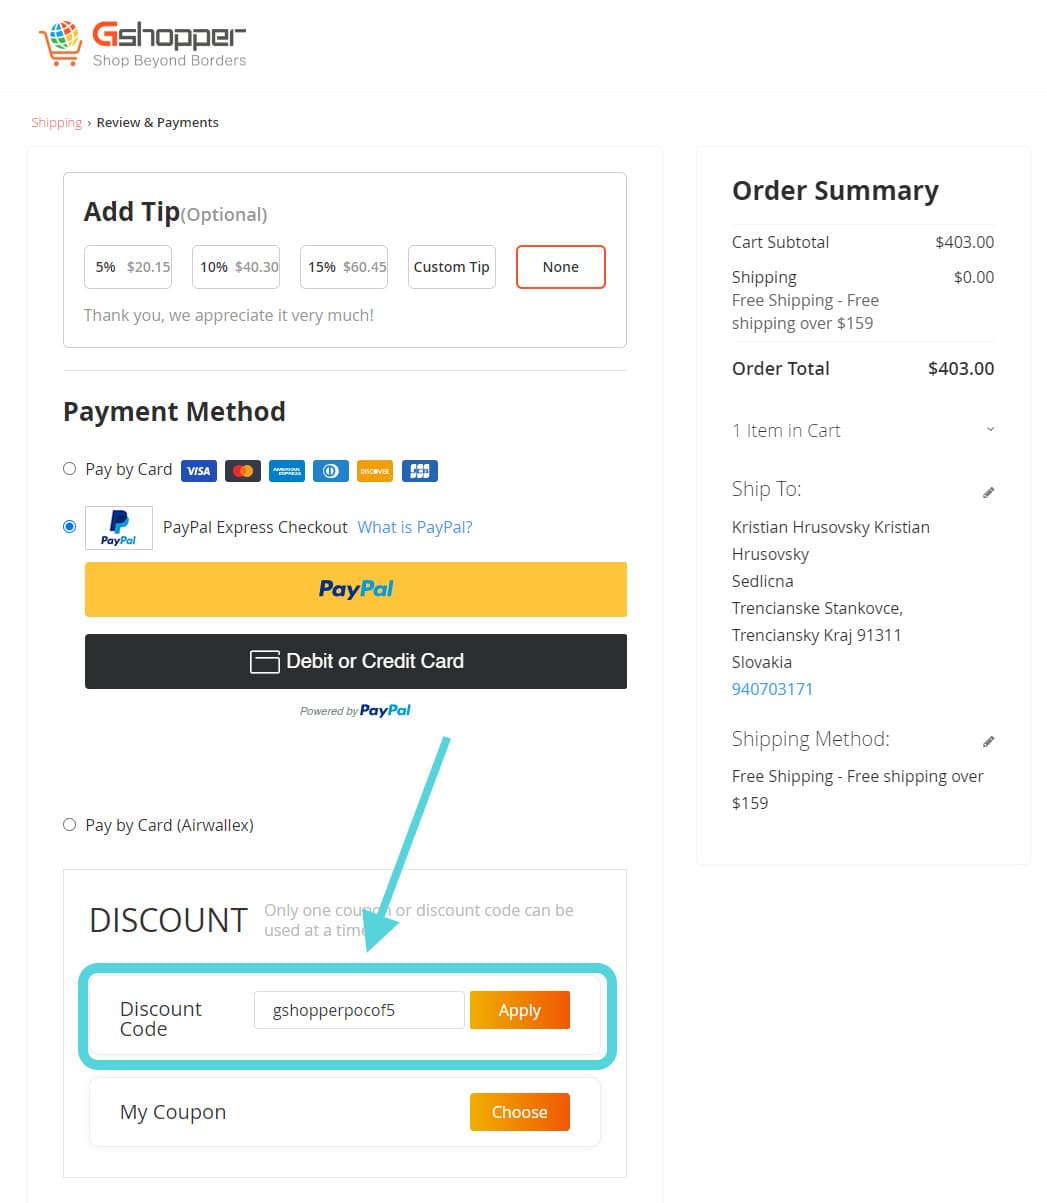Click the Review & Payments breadcrumb

157,121
